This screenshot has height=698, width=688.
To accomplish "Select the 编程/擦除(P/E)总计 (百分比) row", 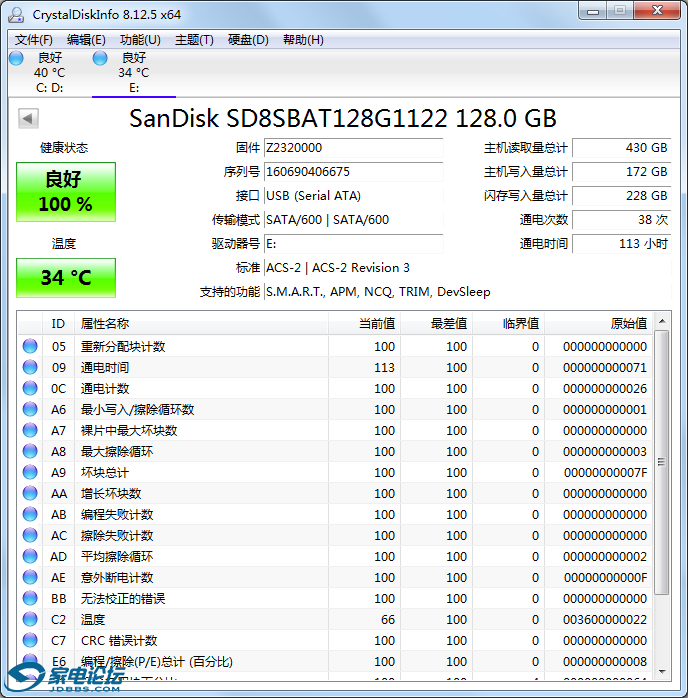I will (335, 661).
